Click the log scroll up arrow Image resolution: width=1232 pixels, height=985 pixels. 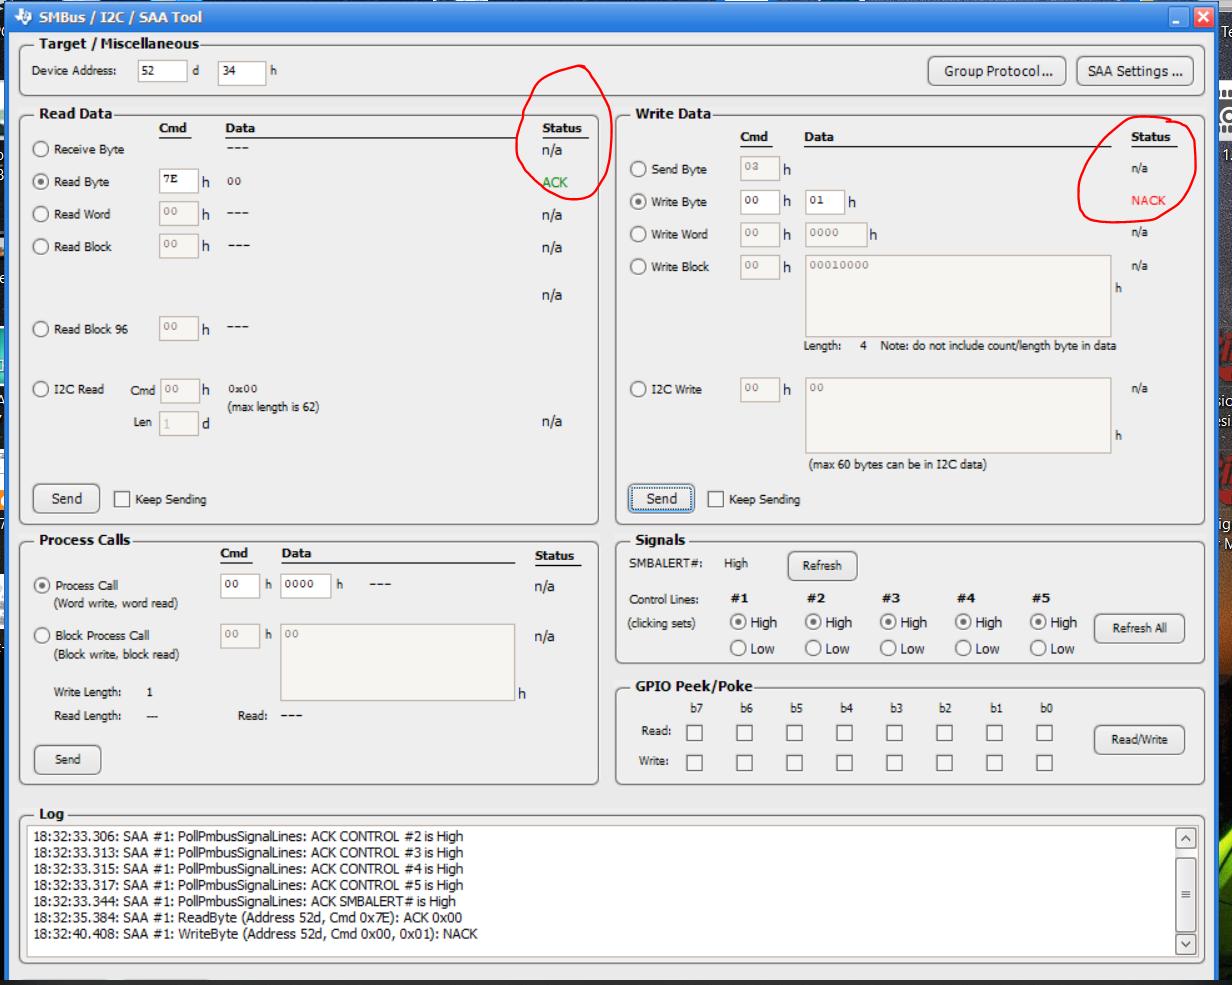[x=1185, y=839]
